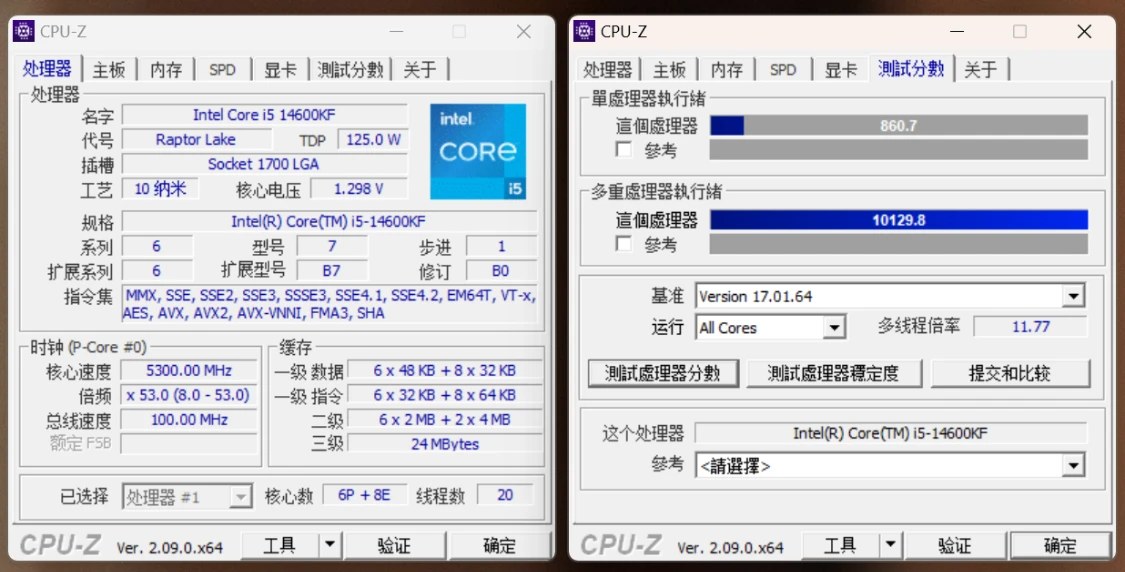
Task: Switch to 关于 tab in right window
Action: click(980, 70)
